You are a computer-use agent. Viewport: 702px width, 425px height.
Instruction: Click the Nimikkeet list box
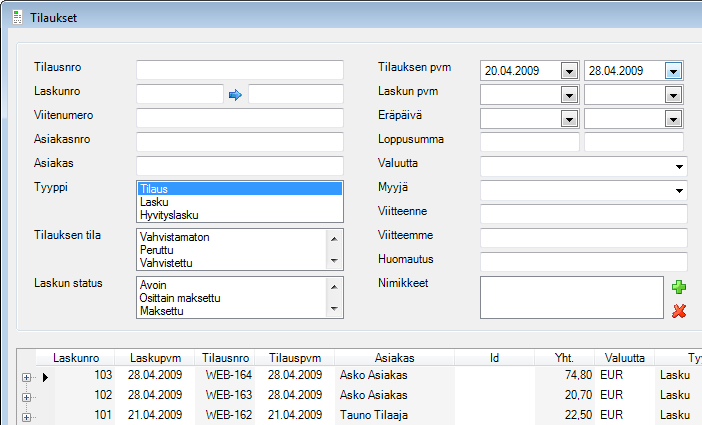[572, 297]
